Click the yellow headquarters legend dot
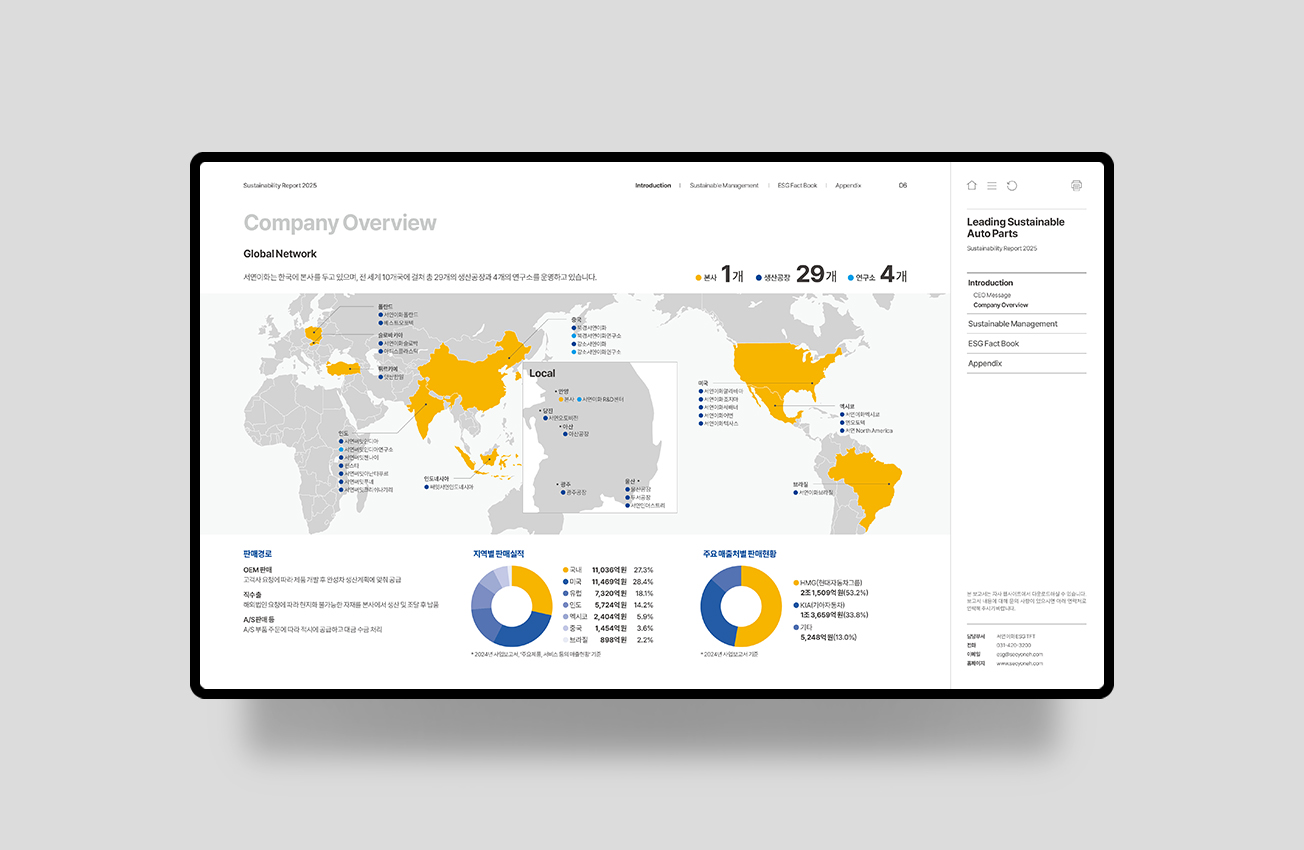Viewport: 1304px width, 850px height. coord(699,277)
